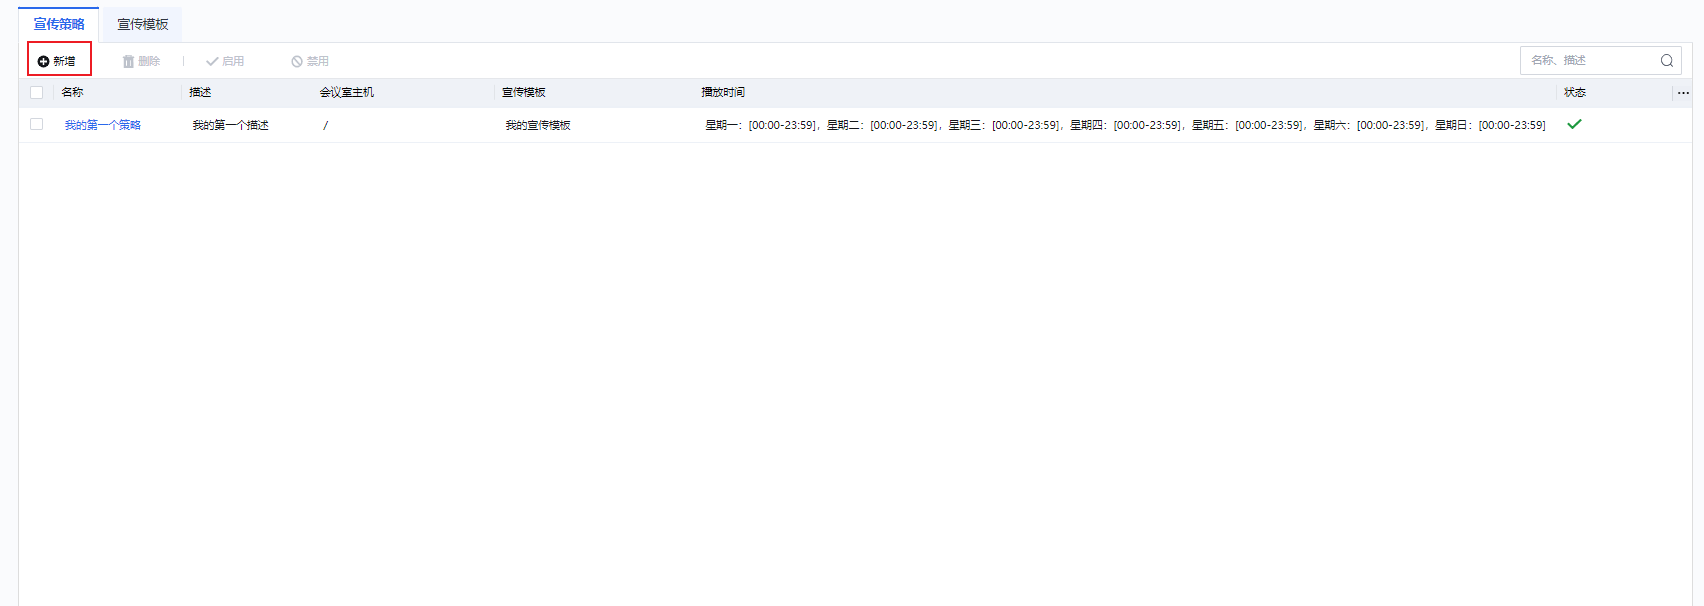Click the 会议室主机 column header
The height and width of the screenshot is (606, 1704).
point(347,92)
